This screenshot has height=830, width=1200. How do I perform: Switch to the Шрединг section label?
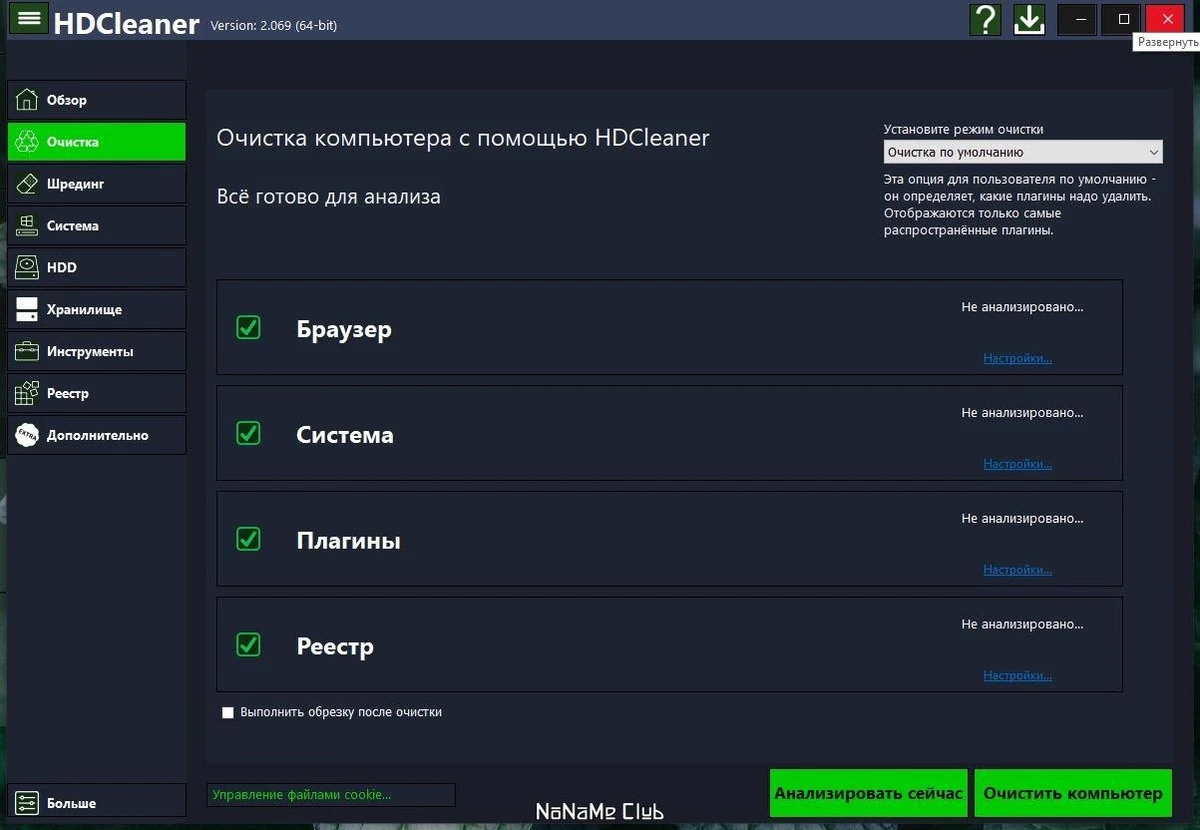[x=76, y=184]
